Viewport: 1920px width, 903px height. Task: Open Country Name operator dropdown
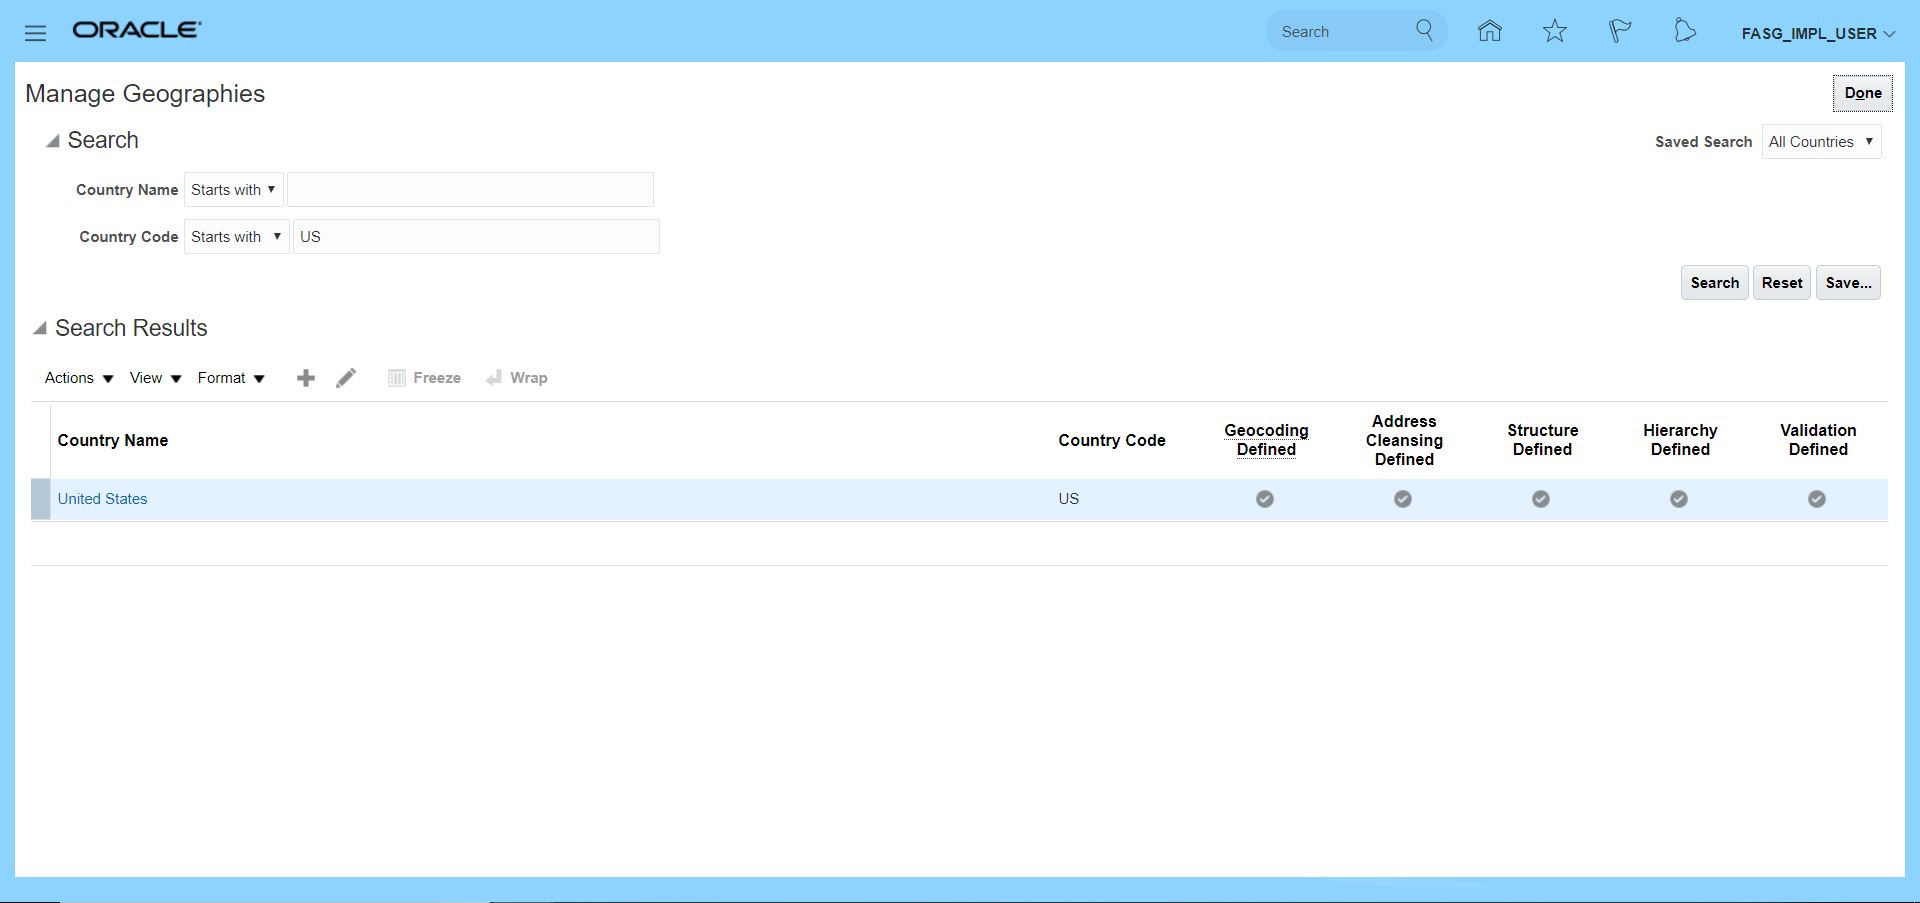233,190
